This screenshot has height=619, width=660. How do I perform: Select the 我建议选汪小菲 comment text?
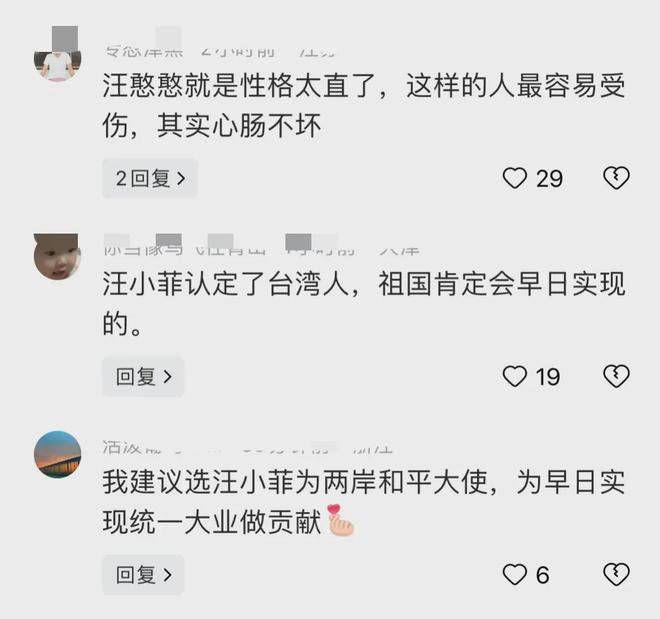click(364, 502)
